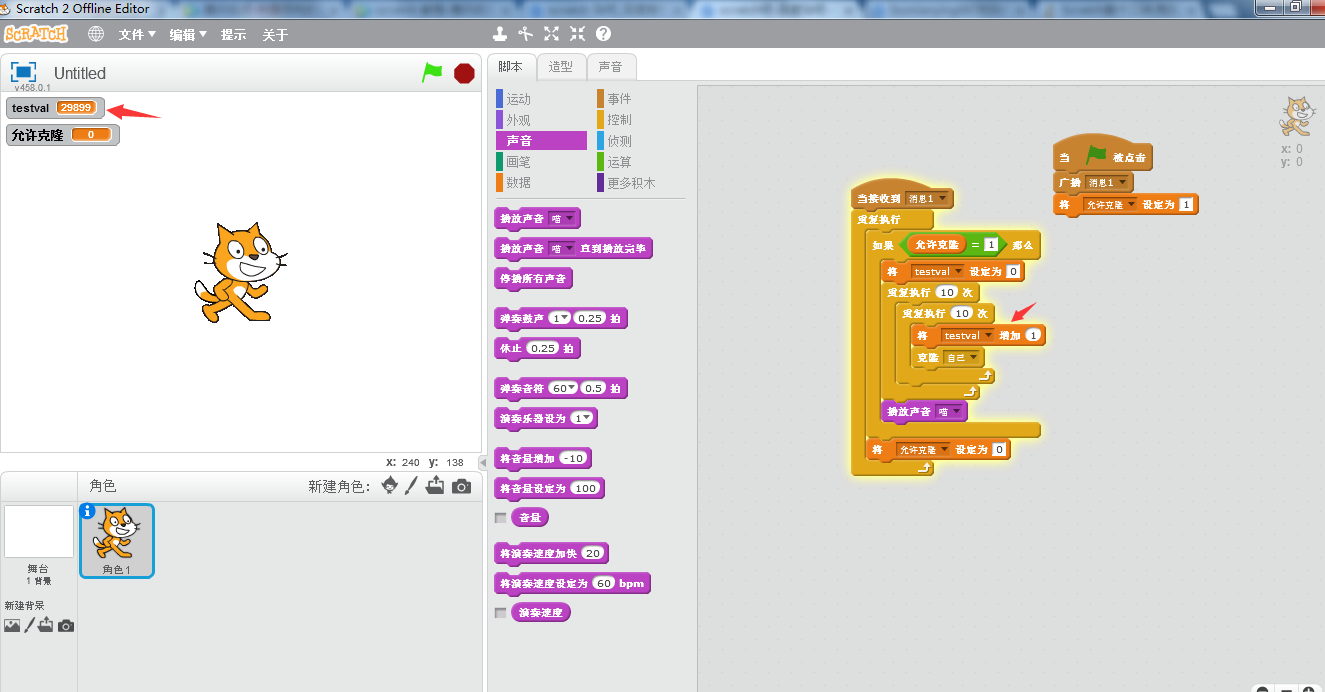Enable the 音量 stage monitor checkbox
Screen dimensions: 1325x692
click(x=501, y=518)
